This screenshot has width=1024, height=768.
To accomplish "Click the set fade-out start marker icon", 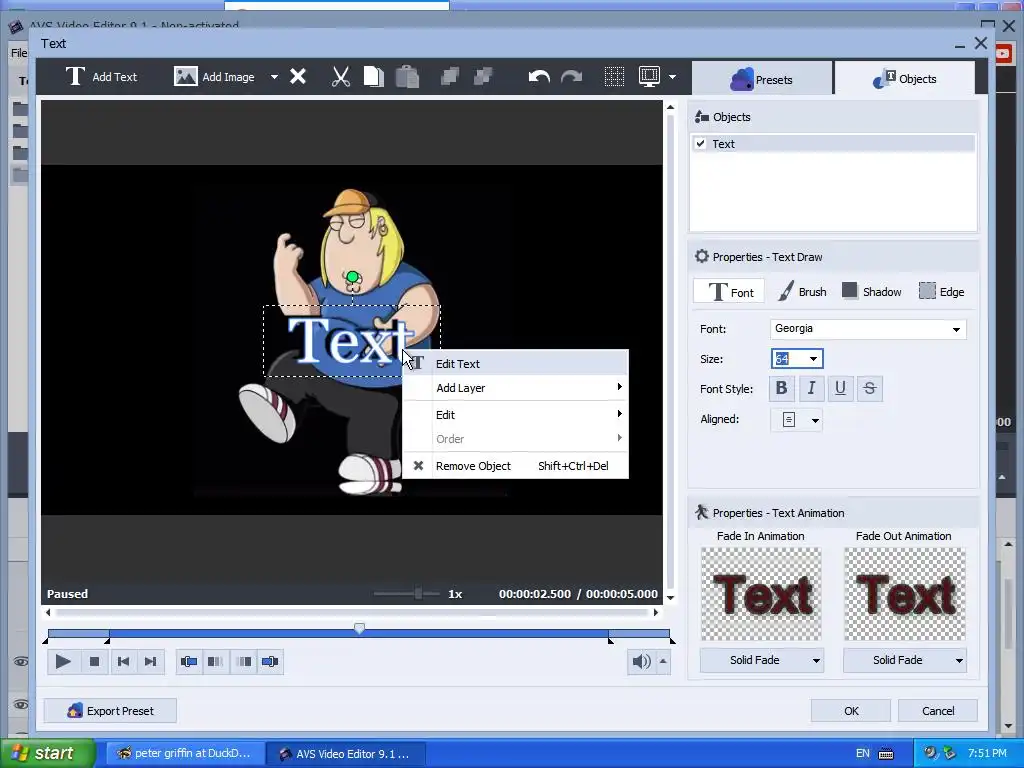I will (x=244, y=662).
